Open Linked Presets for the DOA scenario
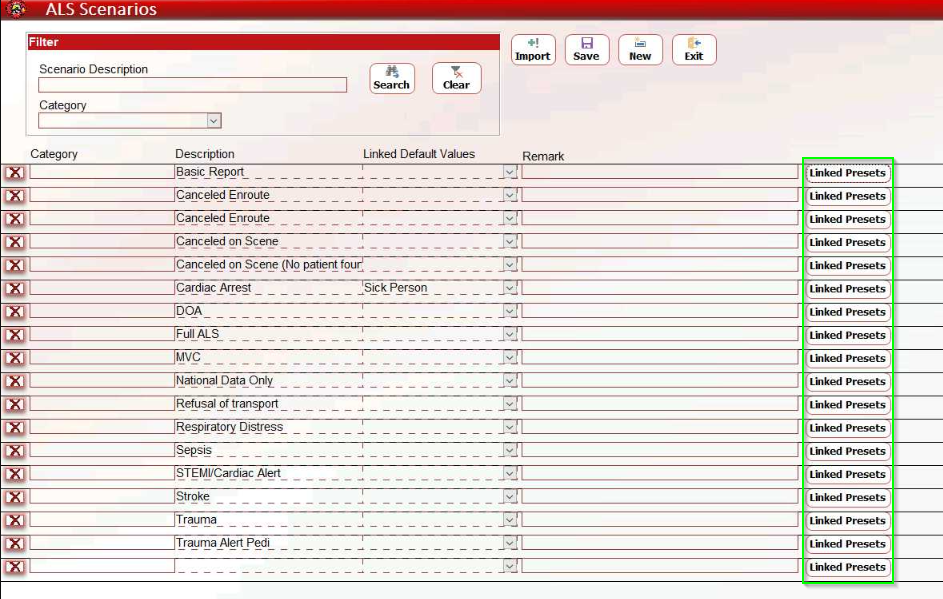 (847, 312)
